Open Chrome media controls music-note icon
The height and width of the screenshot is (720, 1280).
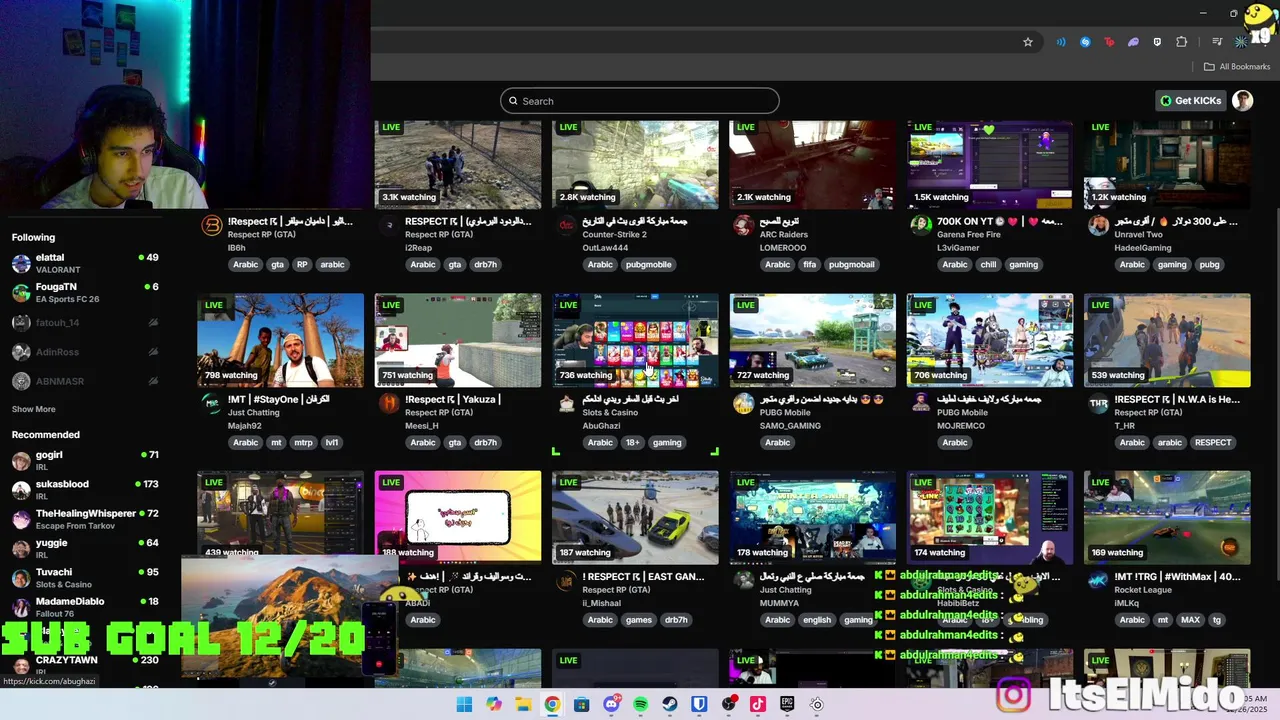click(x=1217, y=42)
